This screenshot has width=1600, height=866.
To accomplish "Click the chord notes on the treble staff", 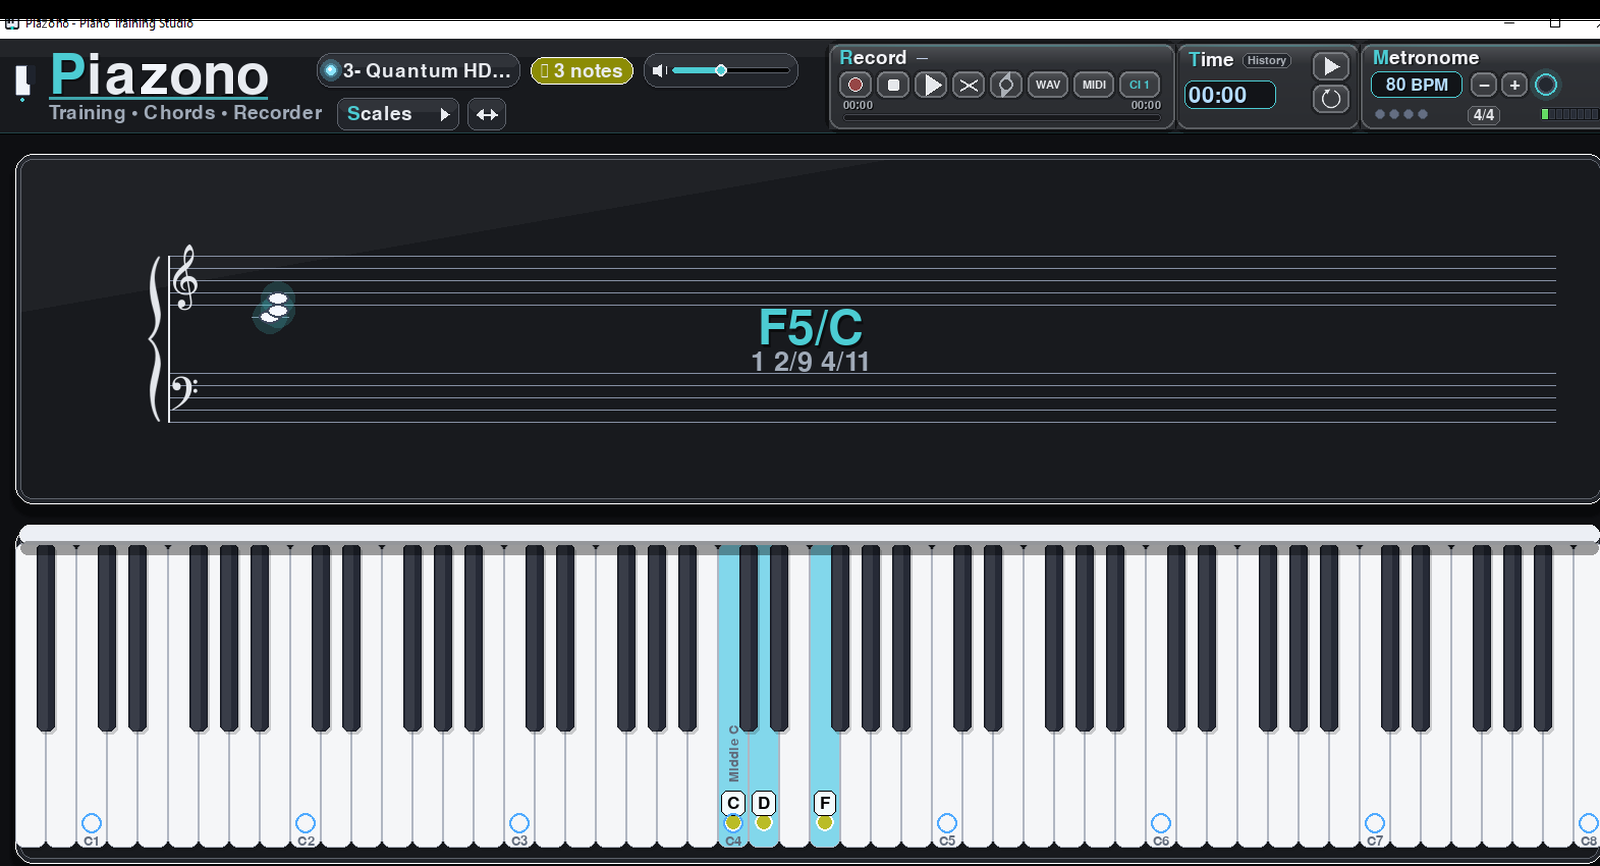I will click(x=274, y=308).
